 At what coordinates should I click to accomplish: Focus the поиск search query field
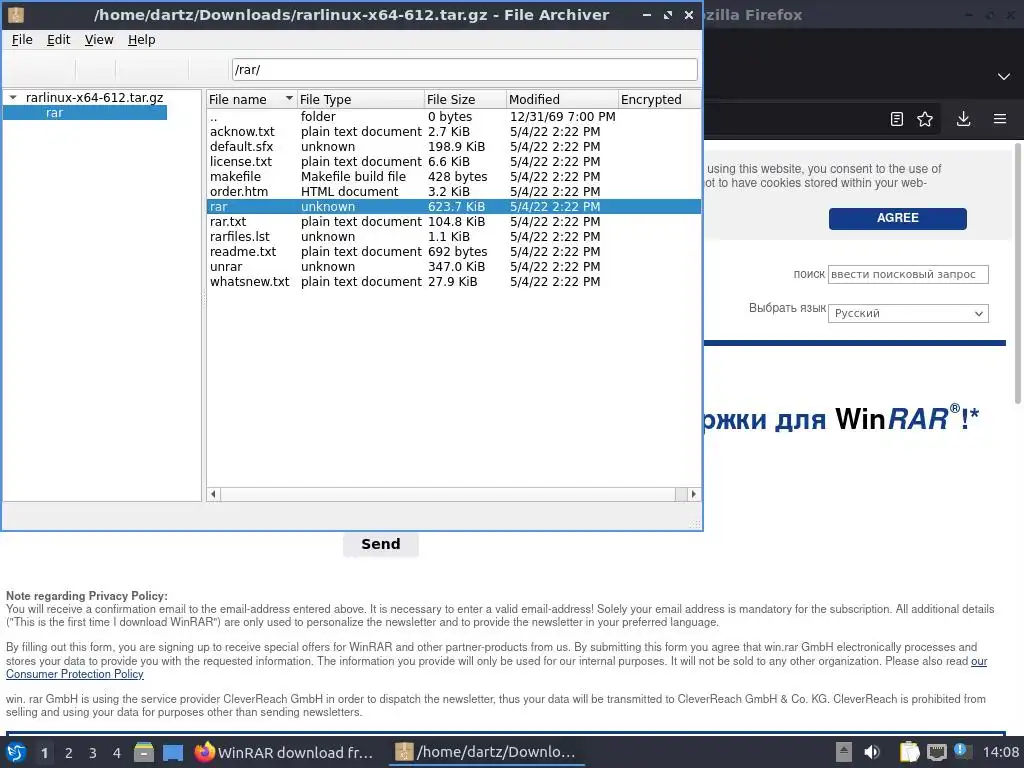(908, 274)
